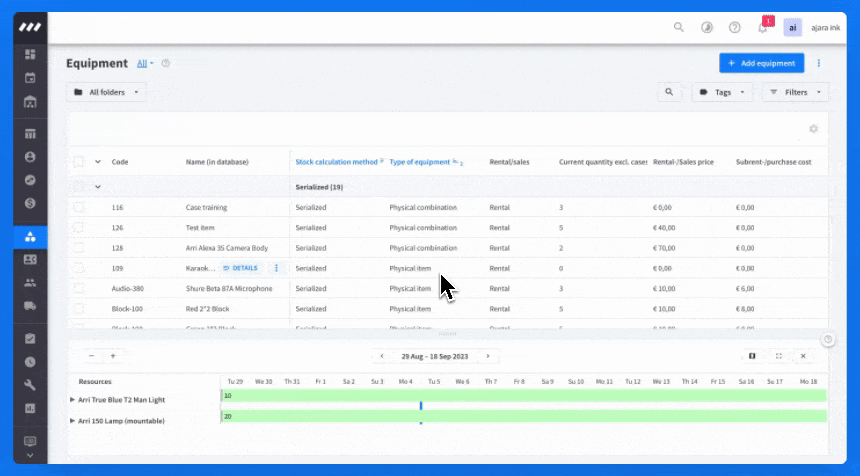Toggle the select-all checkbox in table header
This screenshot has height=476, width=860.
tap(79, 162)
